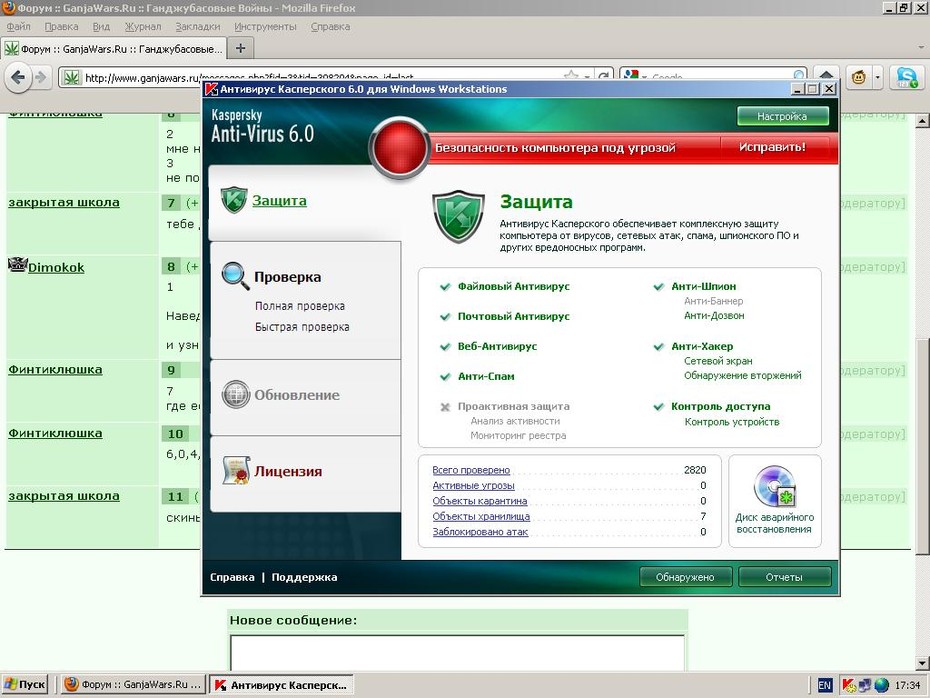Click the globe icon in system tray
930x698 pixels.
coord(881,686)
